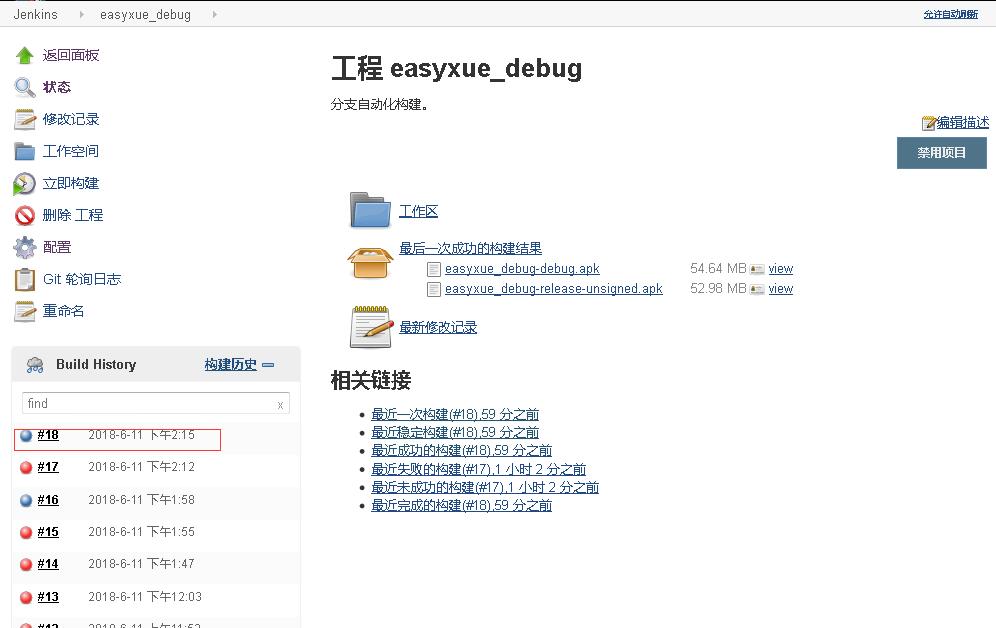Click fingerprint icon next to 54.64 MB
This screenshot has width=996, height=628.
(757, 269)
